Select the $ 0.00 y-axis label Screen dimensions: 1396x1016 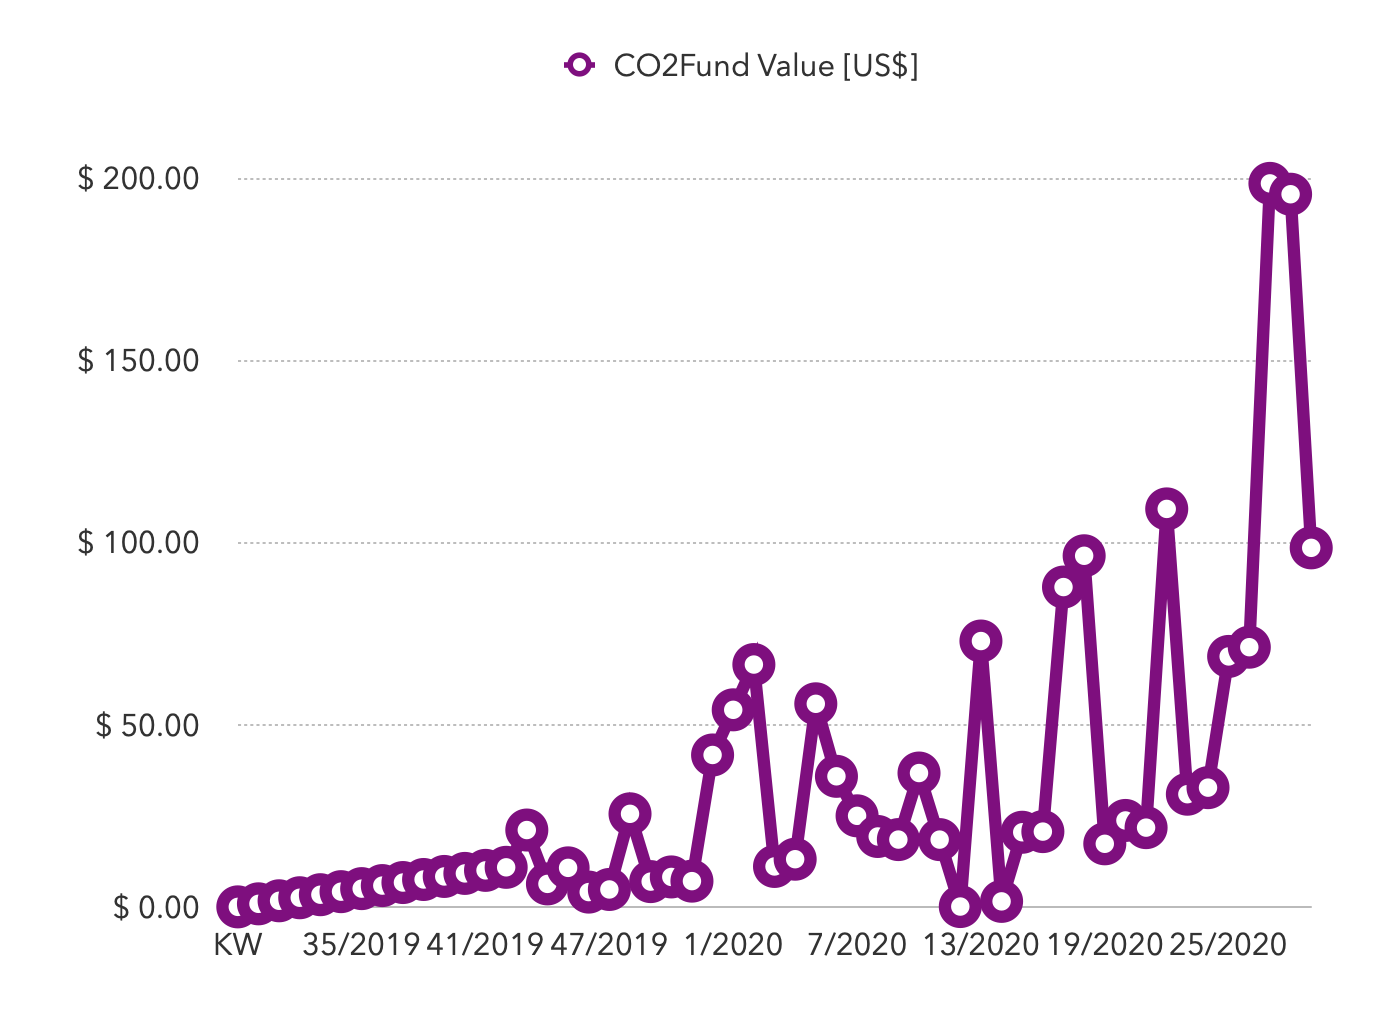[x=156, y=907]
